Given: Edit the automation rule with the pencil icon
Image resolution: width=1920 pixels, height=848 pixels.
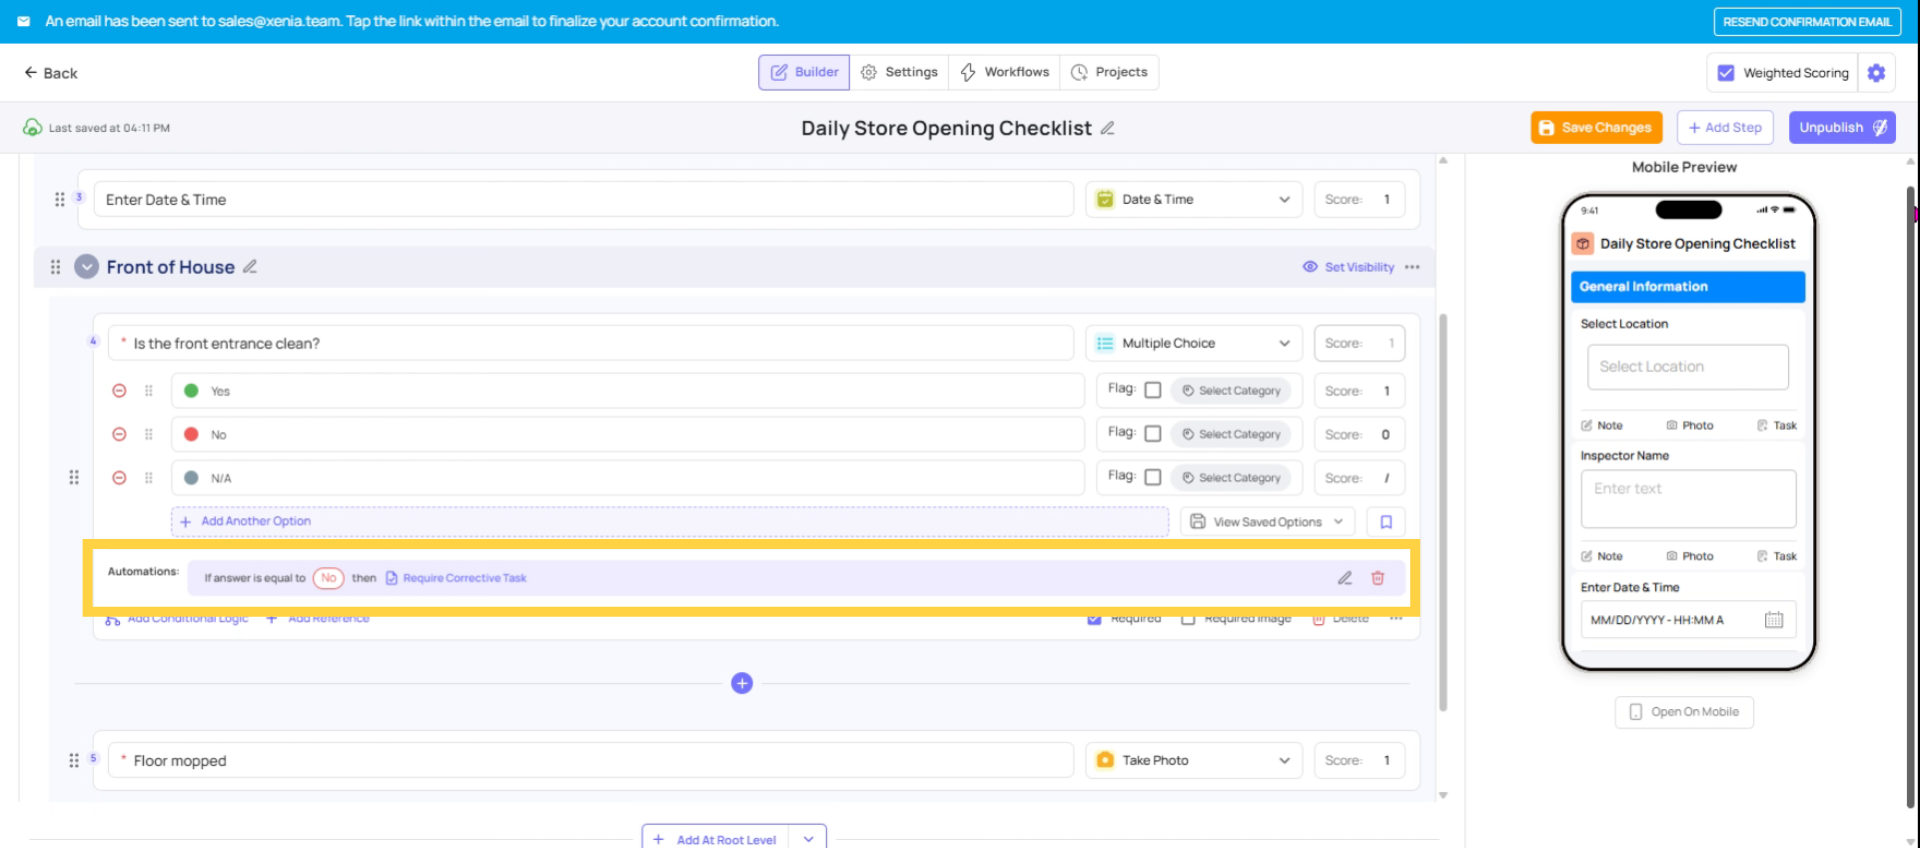Looking at the screenshot, I should pyautogui.click(x=1345, y=578).
